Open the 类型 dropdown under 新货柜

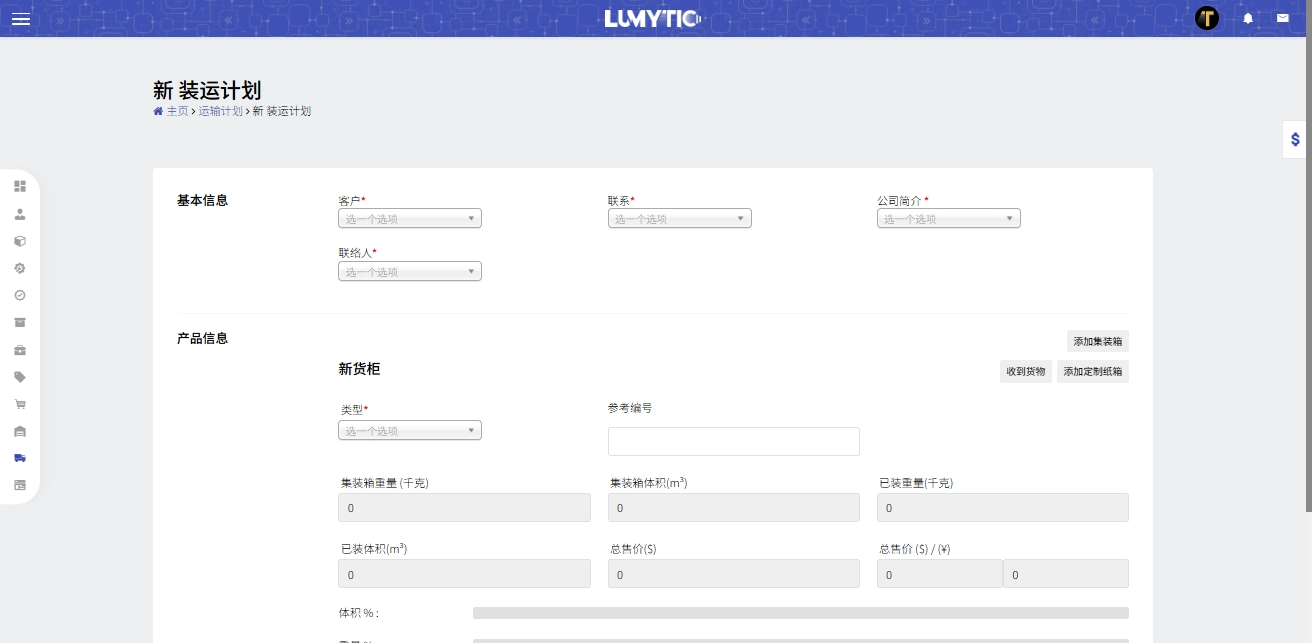tap(409, 429)
